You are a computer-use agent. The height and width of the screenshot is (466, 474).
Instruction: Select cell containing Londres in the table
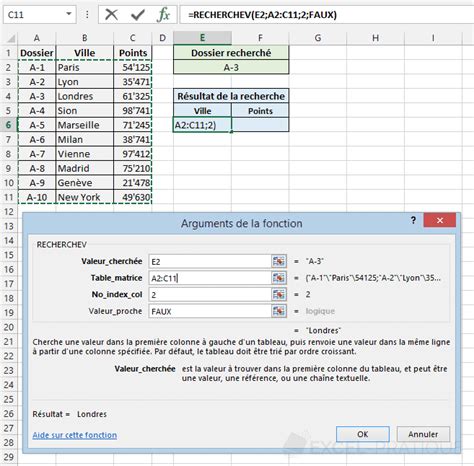pyautogui.click(x=85, y=96)
